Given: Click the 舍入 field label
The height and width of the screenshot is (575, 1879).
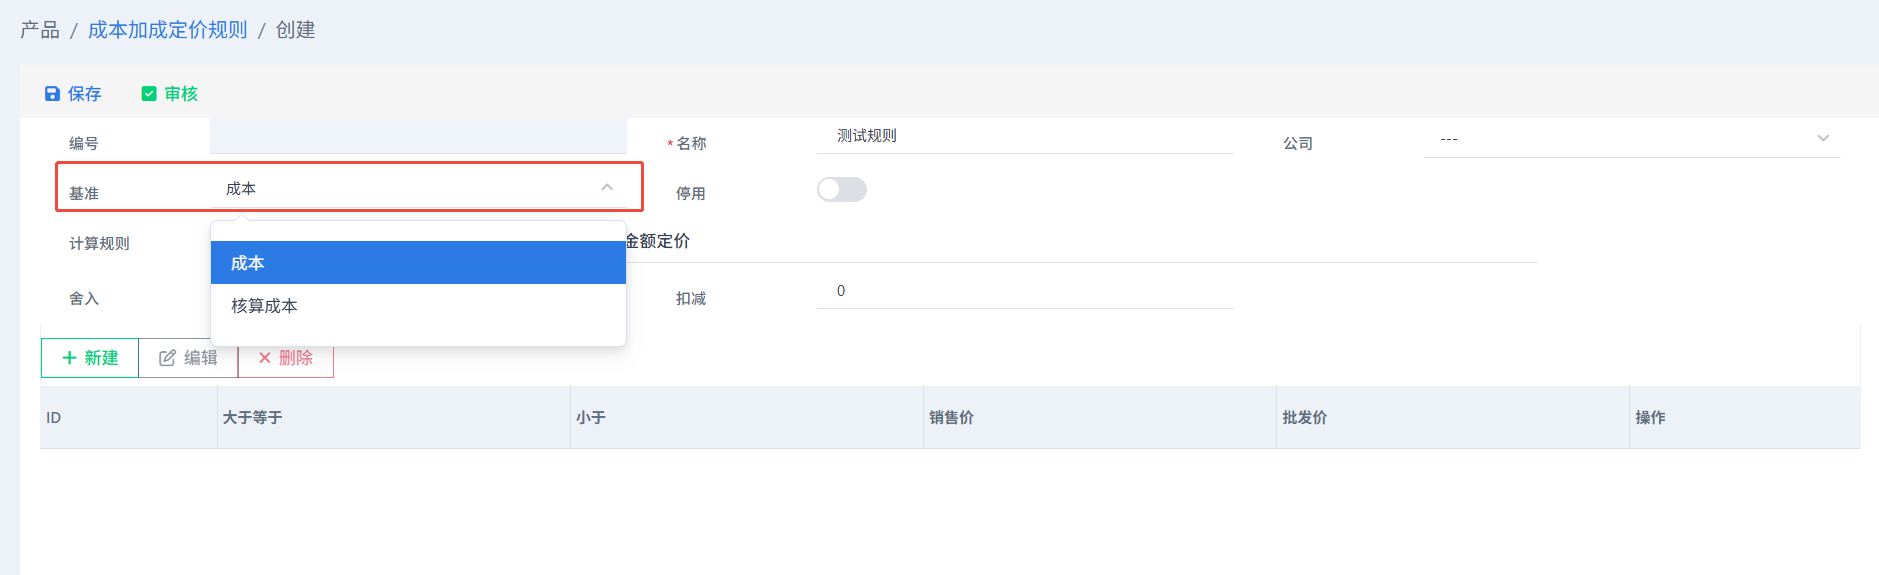Looking at the screenshot, I should pyautogui.click(x=84, y=298).
